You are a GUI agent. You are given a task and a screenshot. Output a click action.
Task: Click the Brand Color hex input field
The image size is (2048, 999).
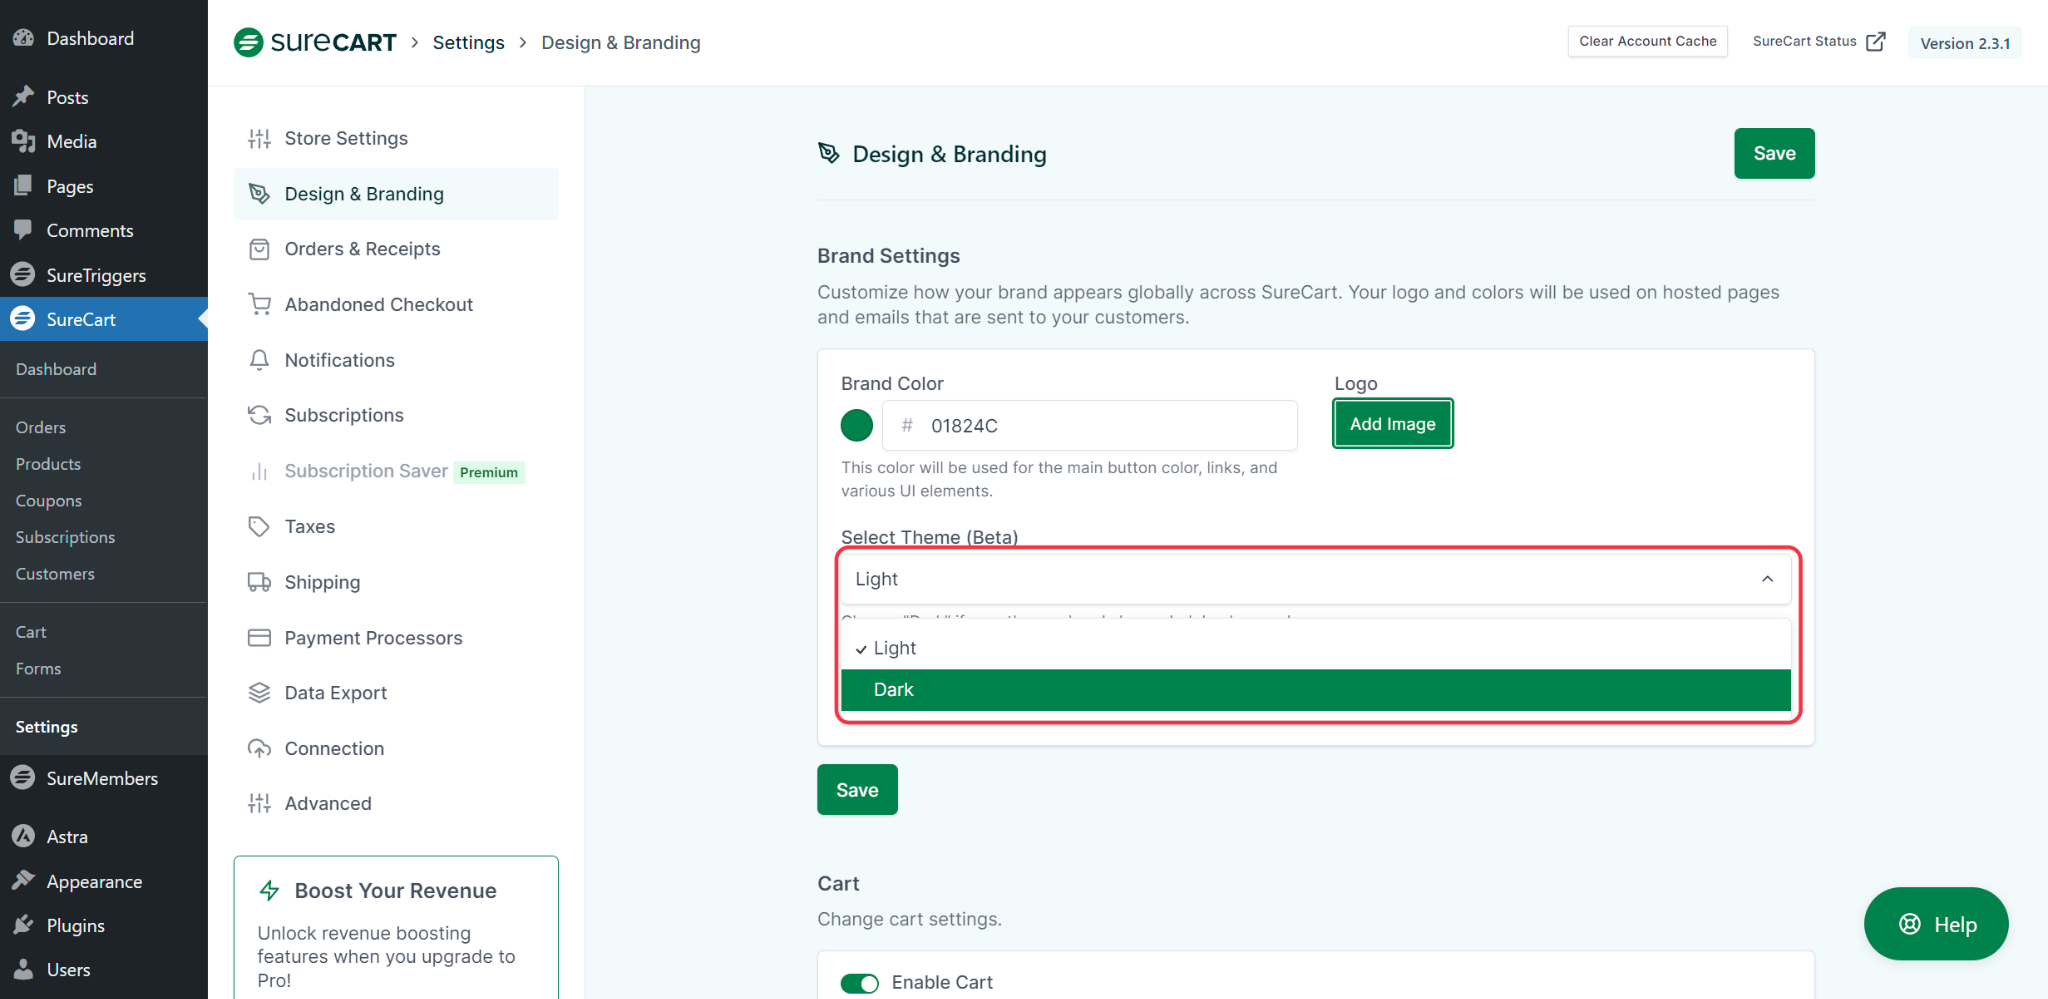coord(1090,425)
